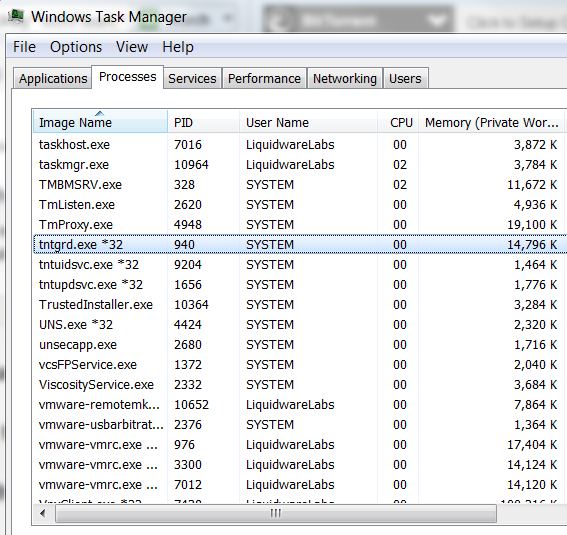This screenshot has height=535, width=567.
Task: Click PID 10964 cell
Action: (x=191, y=164)
